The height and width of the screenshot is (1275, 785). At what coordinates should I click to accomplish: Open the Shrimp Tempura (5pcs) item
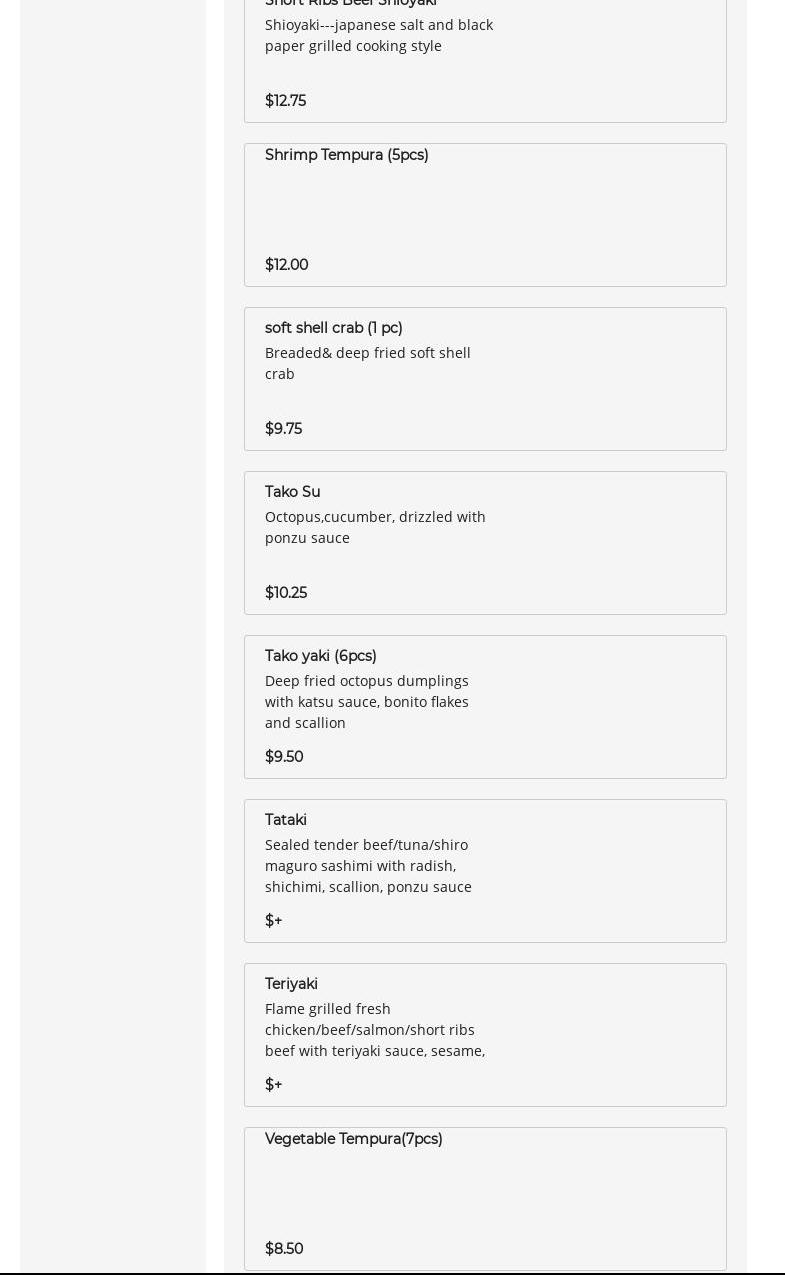(346, 155)
